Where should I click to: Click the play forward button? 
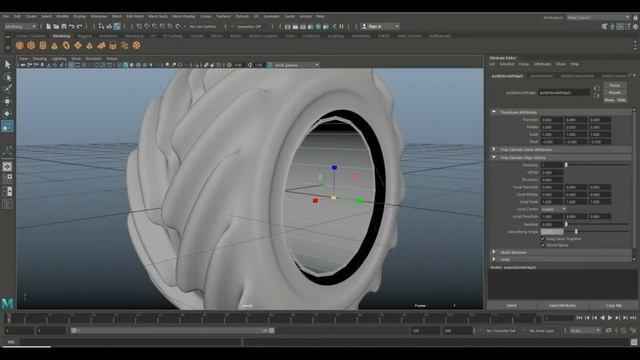[x=610, y=318]
